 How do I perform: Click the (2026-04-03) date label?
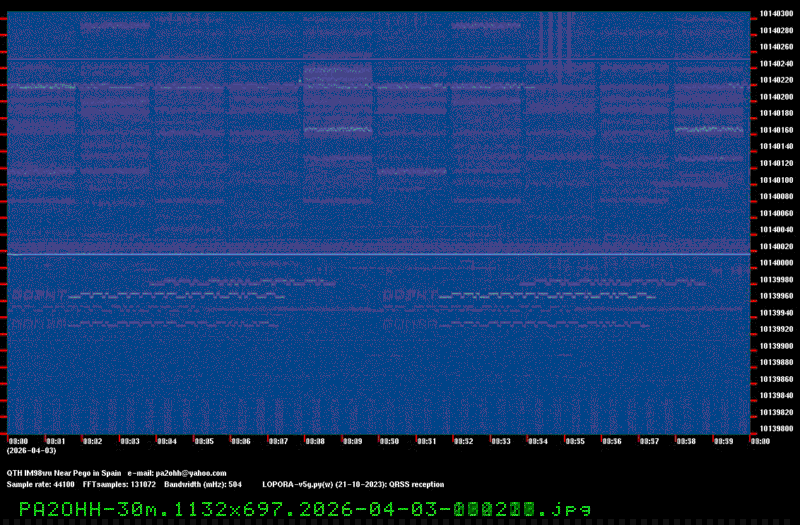pyautogui.click(x=24, y=451)
